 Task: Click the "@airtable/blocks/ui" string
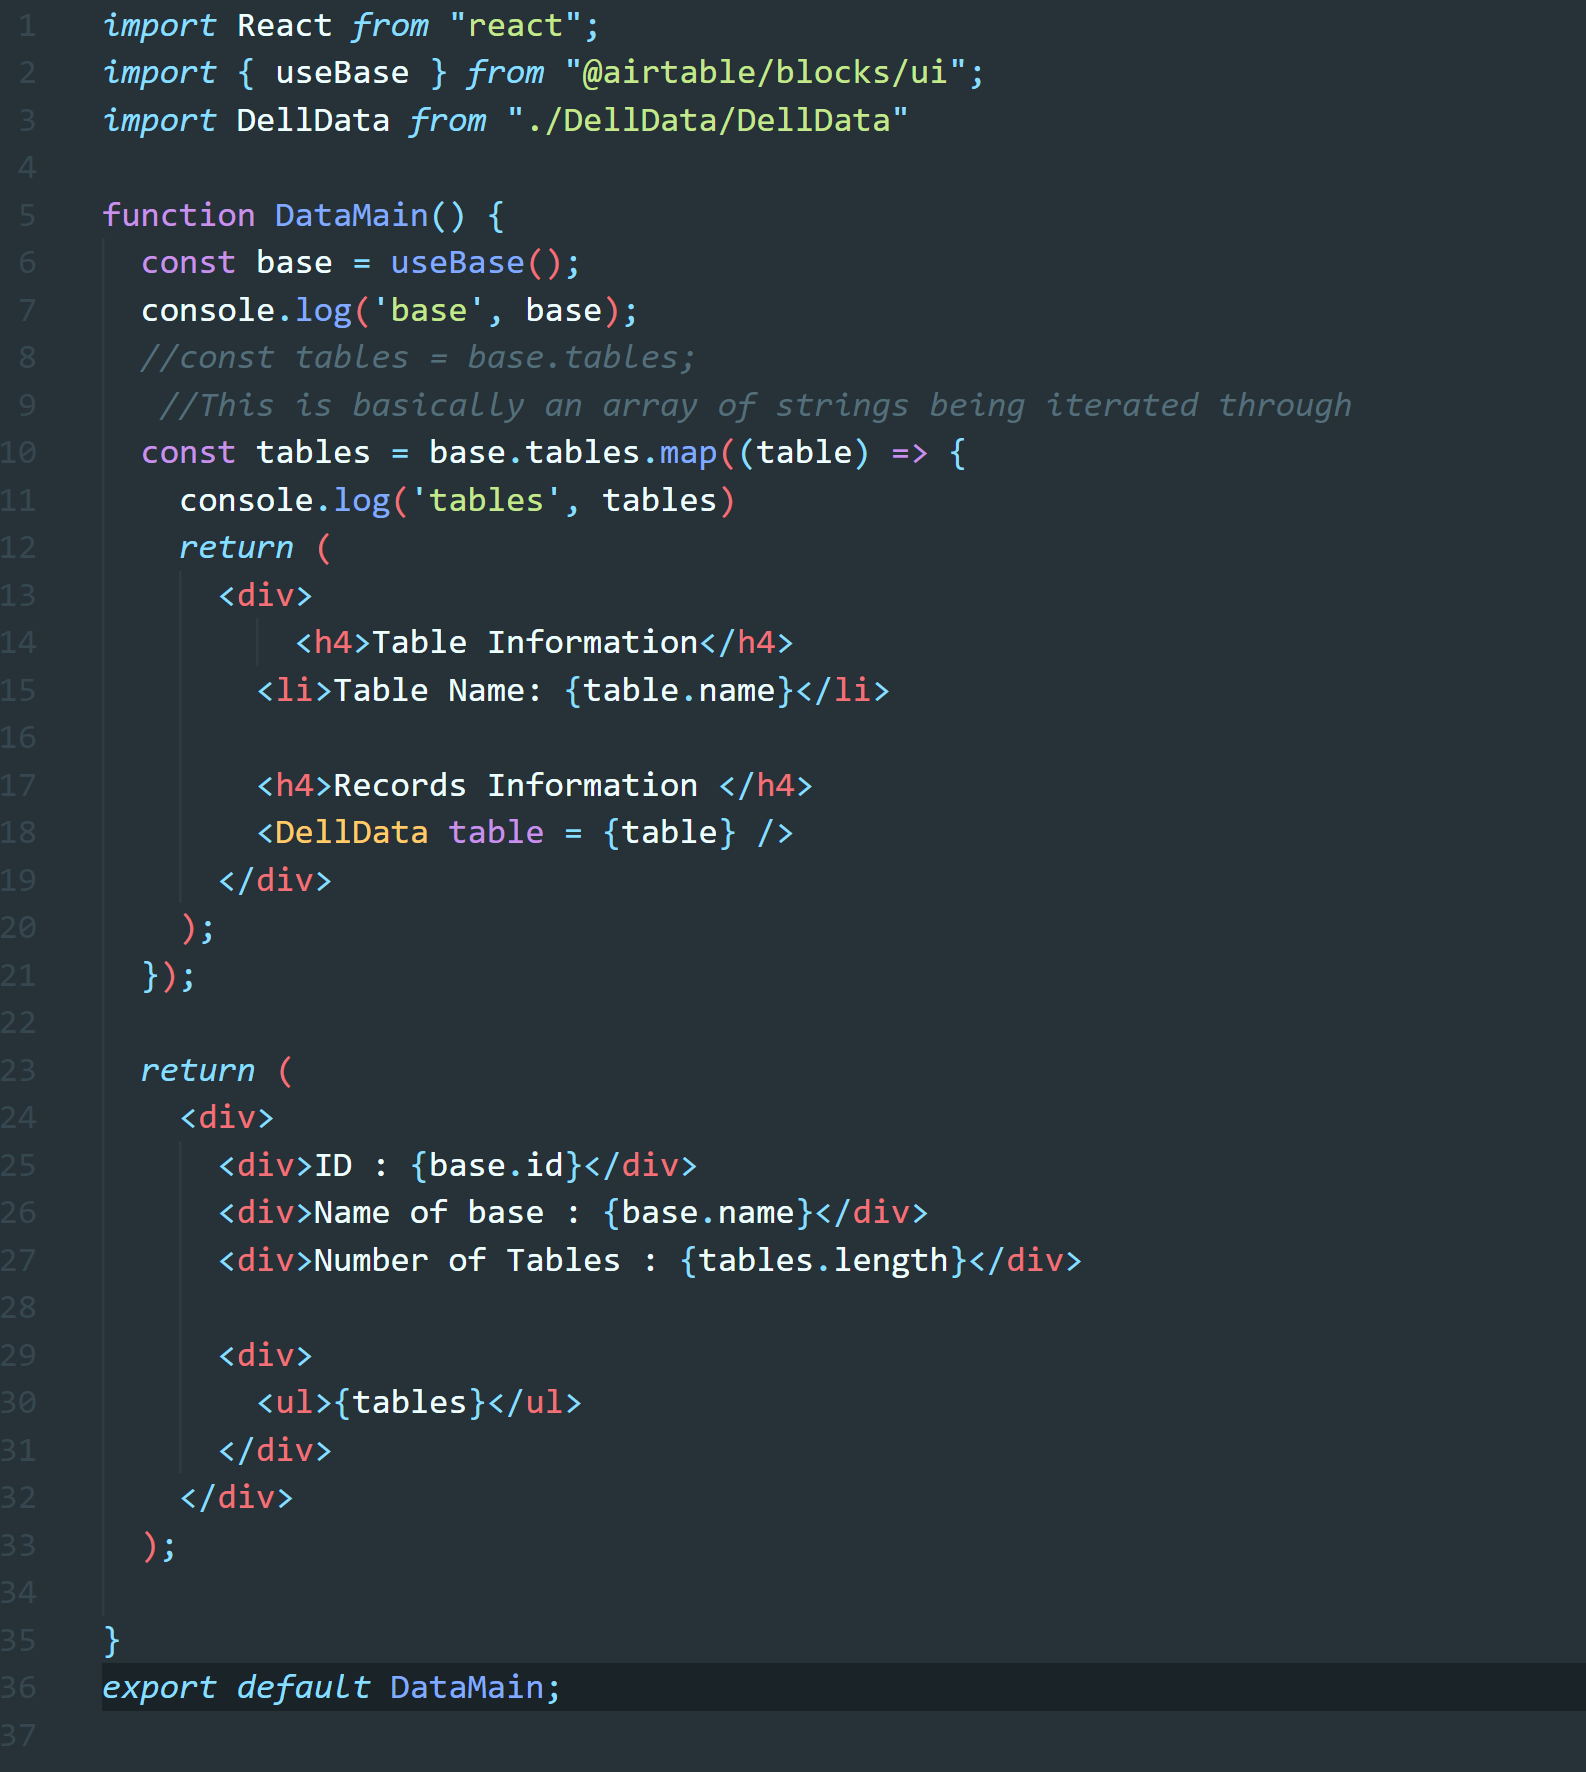pyautogui.click(x=765, y=72)
